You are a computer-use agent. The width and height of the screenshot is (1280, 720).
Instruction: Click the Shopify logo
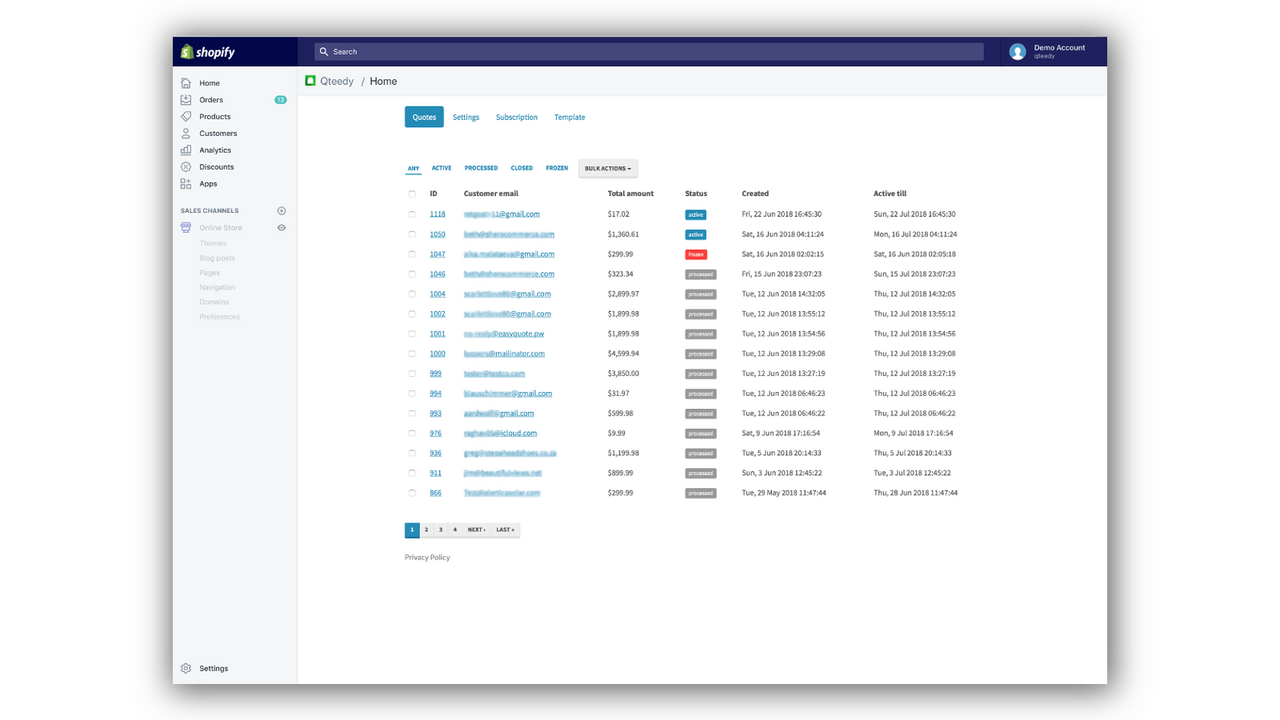[x=208, y=52]
